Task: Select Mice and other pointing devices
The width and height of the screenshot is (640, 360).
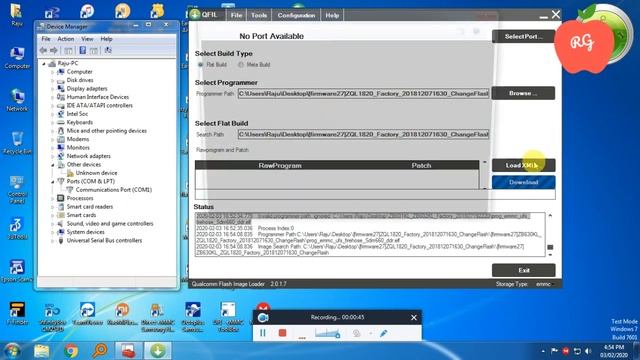Action: coord(107,131)
